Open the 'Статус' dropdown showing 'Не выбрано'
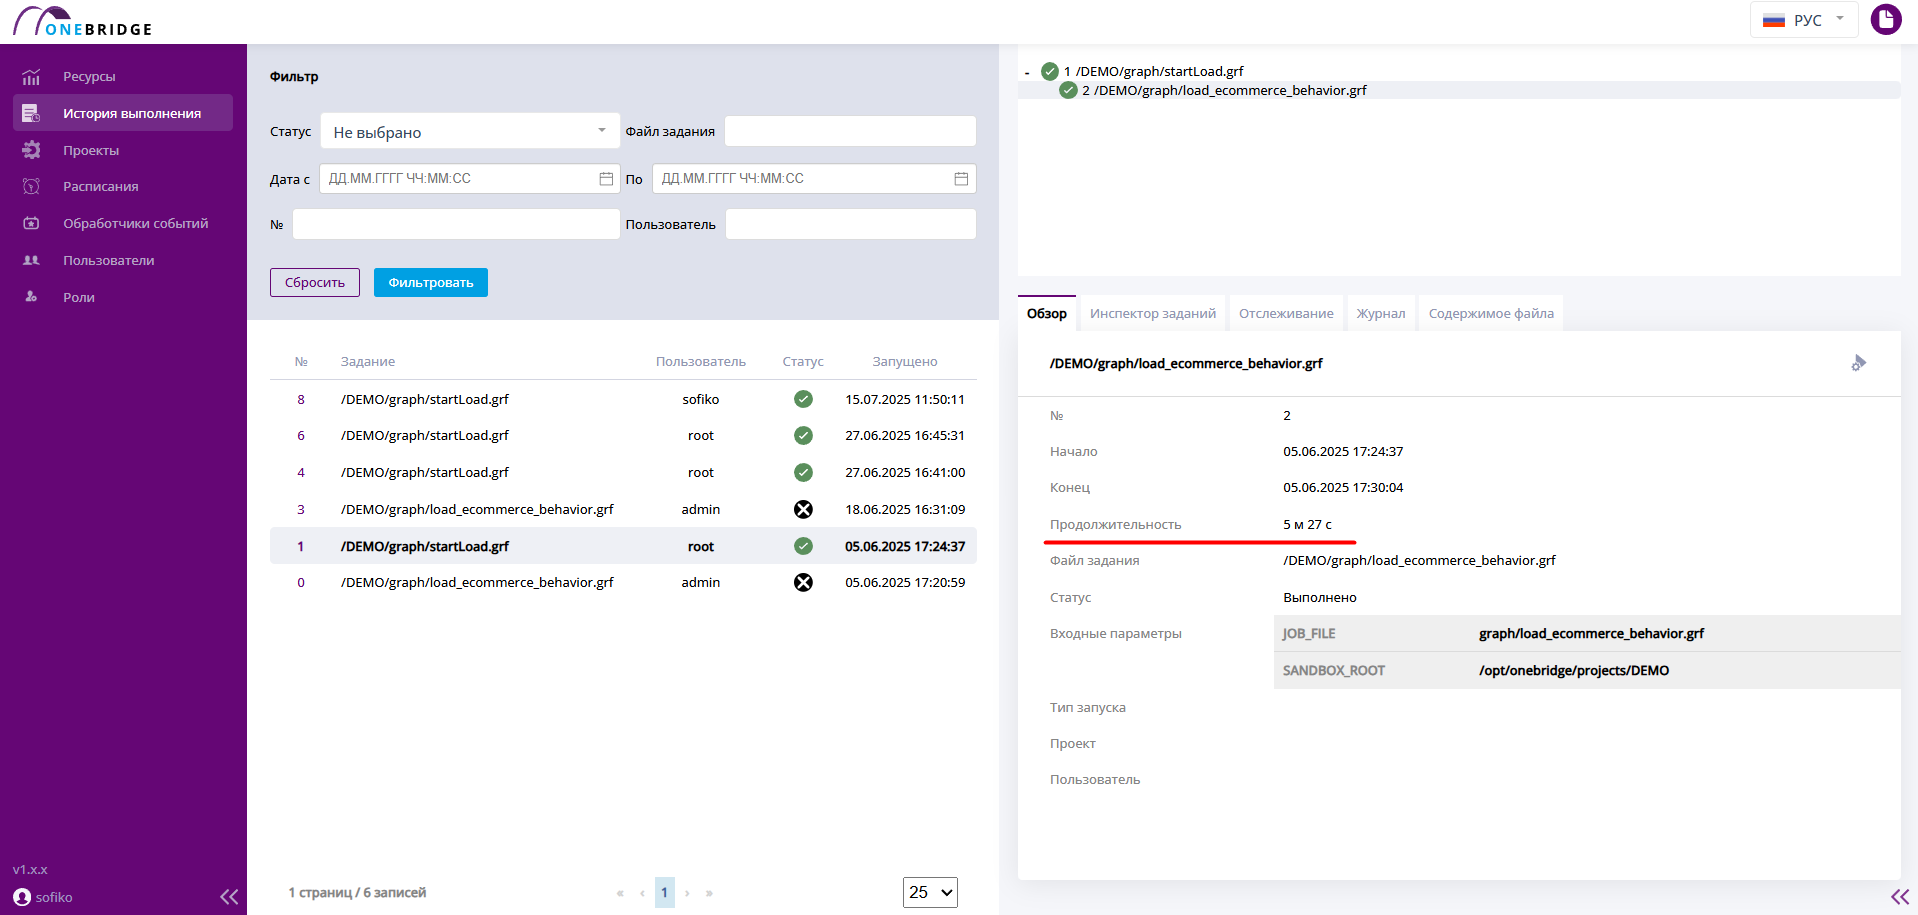 click(470, 132)
